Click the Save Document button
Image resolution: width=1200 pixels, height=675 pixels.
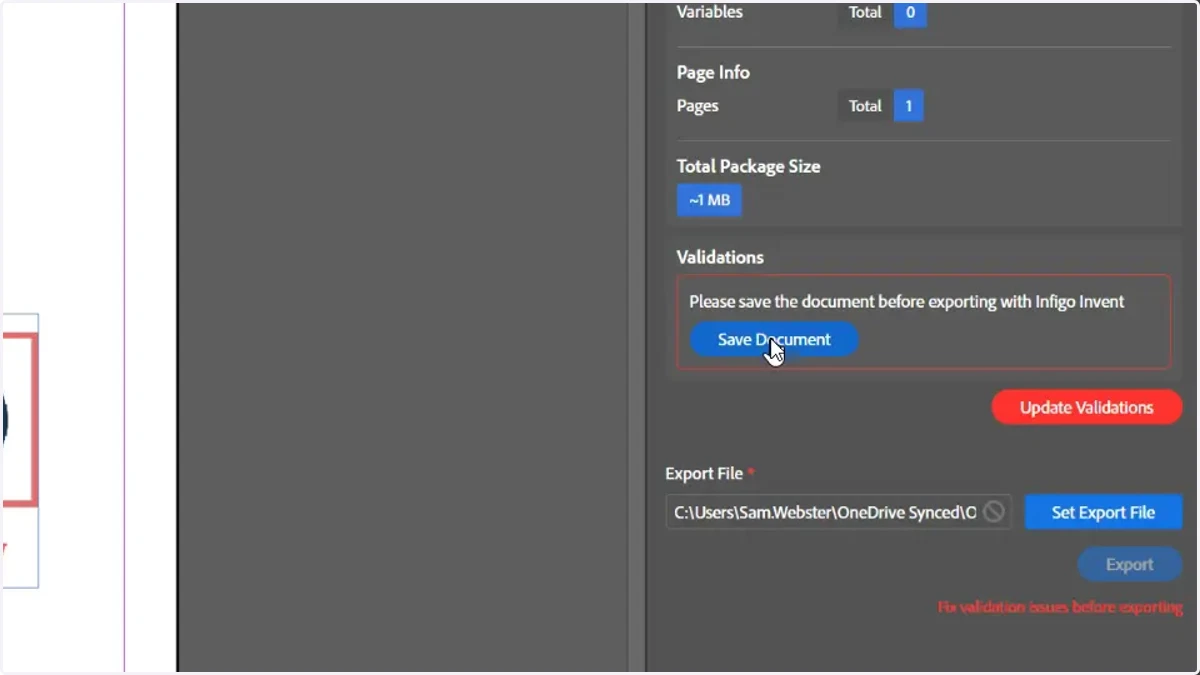click(x=774, y=340)
